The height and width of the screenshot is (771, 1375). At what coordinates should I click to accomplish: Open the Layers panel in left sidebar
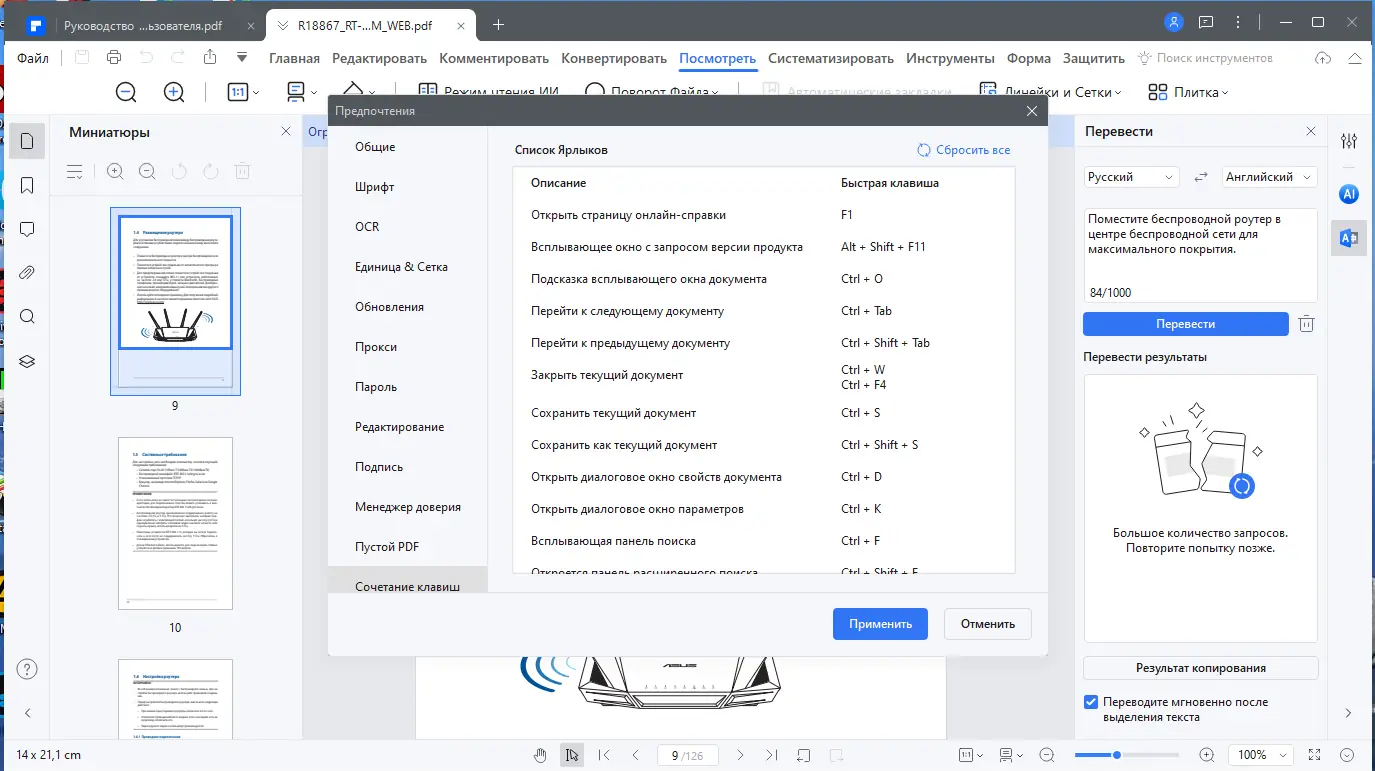coord(27,361)
